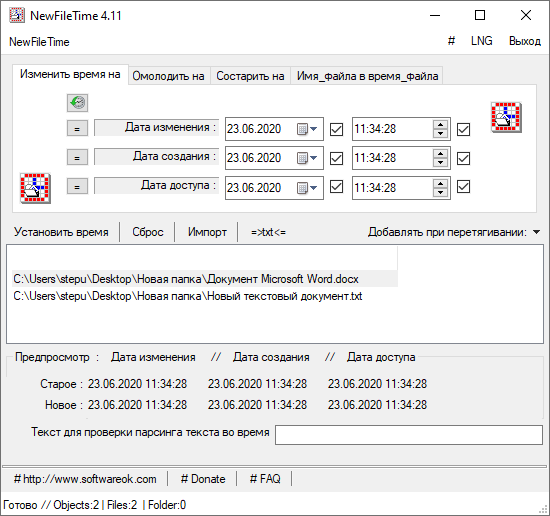Screen dimensions: 550x516
Task: Toggle the date checkbox for Дата доступа
Action: (x=336, y=187)
